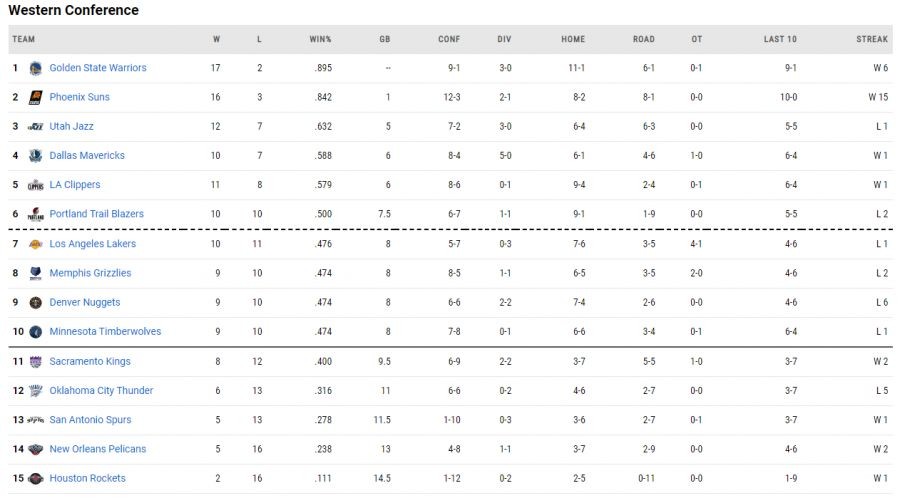Screen dimensions: 900x503
Task: Sort table by LAST 10 column
Action: pos(780,40)
